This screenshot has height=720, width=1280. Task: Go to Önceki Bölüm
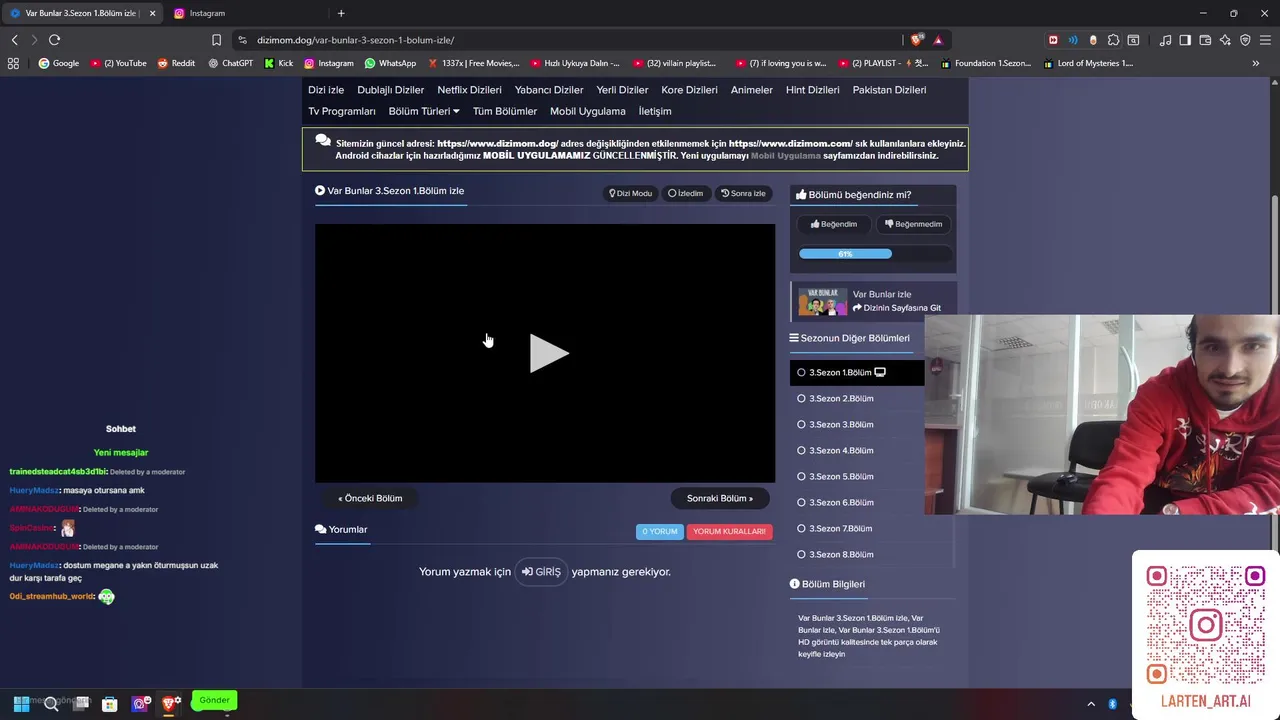pyautogui.click(x=370, y=498)
